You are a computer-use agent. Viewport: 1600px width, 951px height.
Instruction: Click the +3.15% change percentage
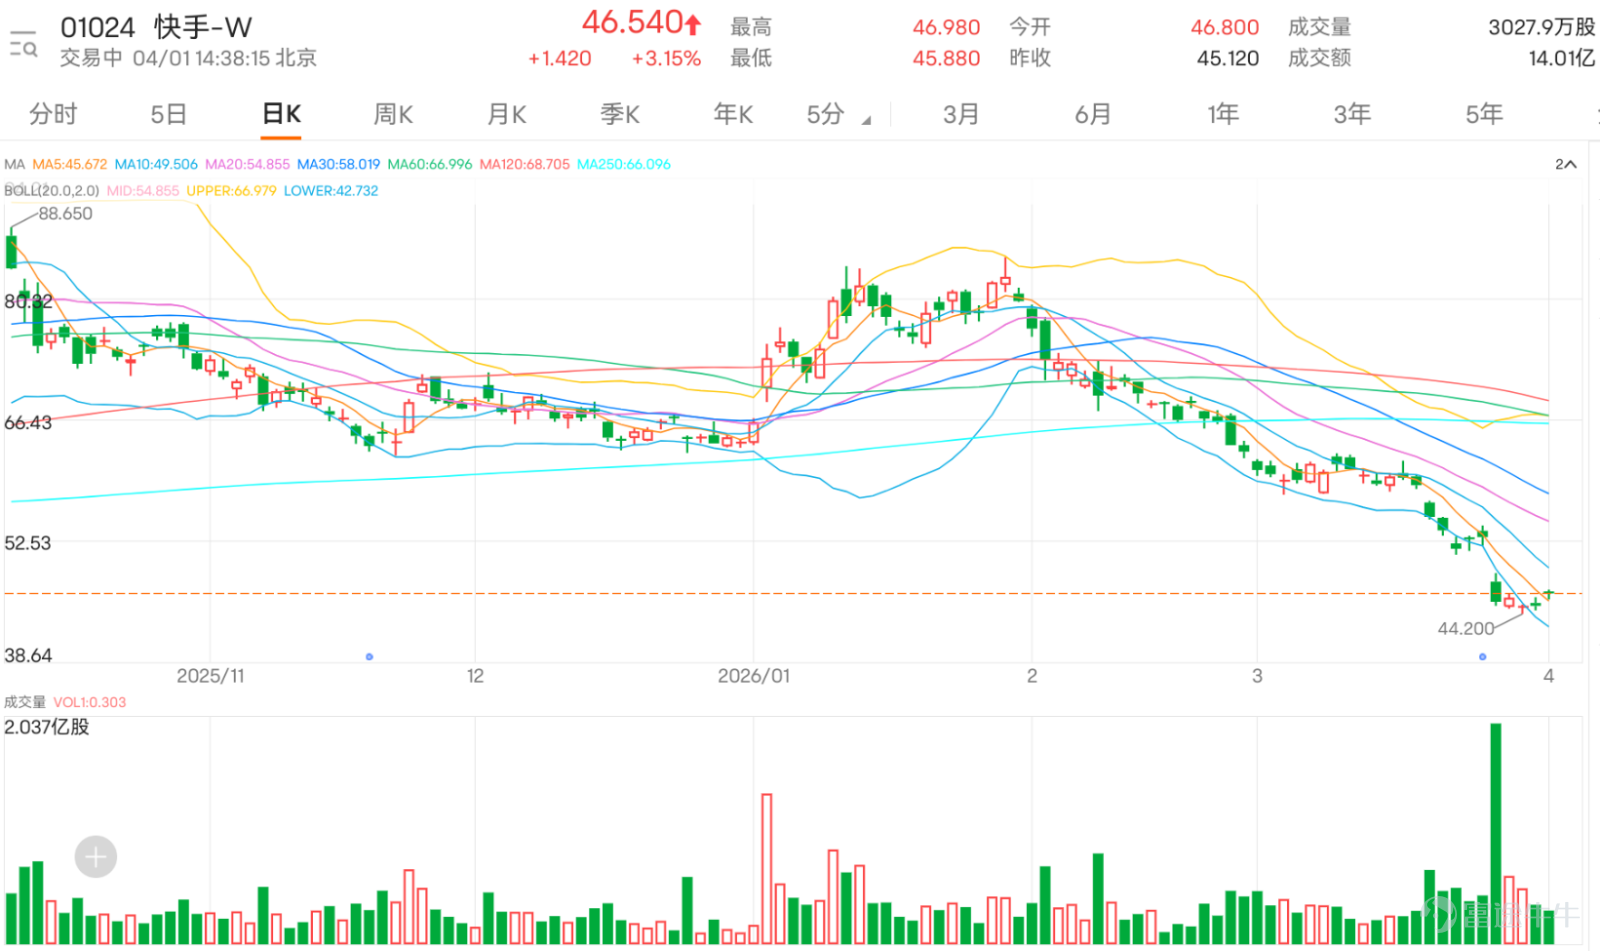[666, 58]
